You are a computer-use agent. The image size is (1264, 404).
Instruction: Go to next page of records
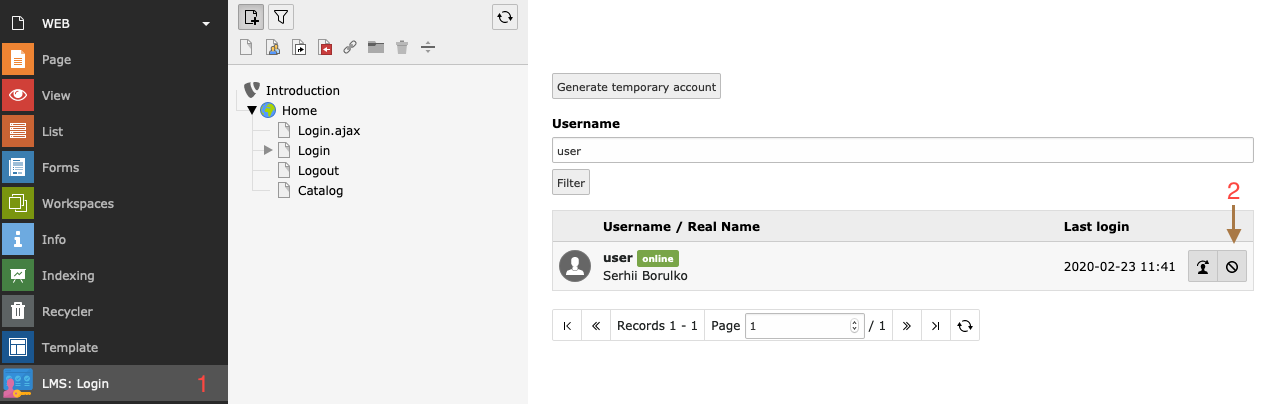pos(907,326)
